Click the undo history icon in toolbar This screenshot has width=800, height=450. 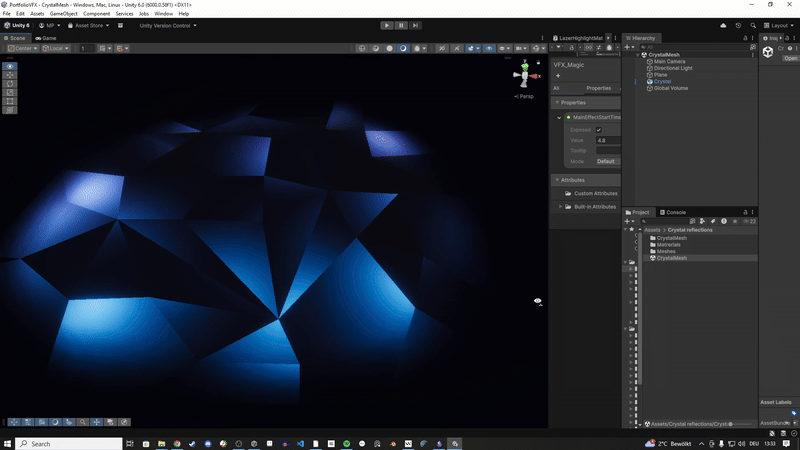coord(737,25)
